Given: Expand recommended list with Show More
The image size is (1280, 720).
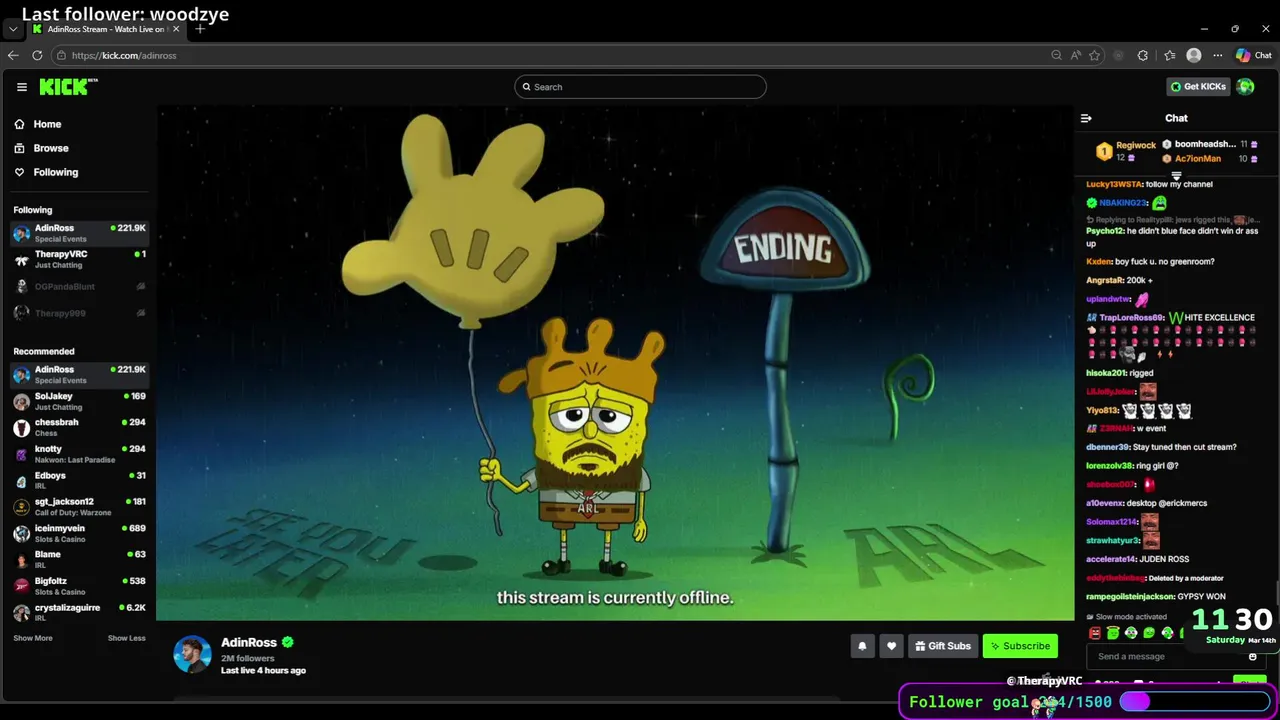Looking at the screenshot, I should click(32, 638).
